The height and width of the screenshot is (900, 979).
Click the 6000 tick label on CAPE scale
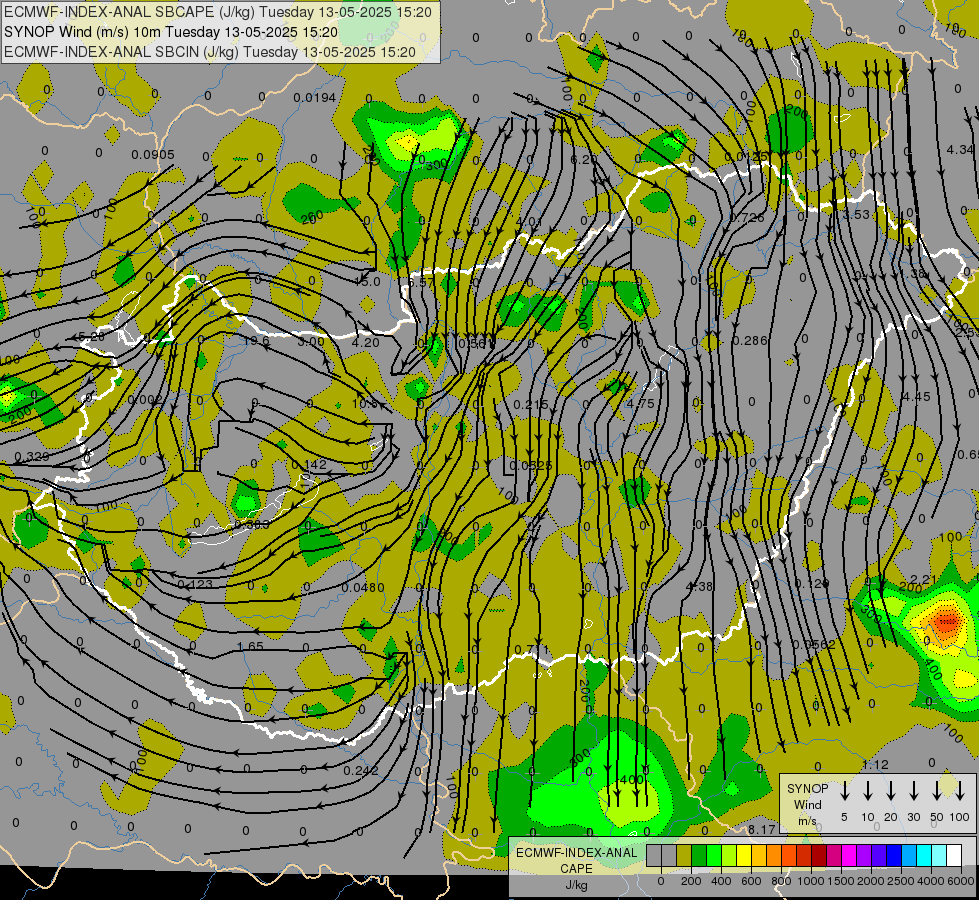(960, 881)
